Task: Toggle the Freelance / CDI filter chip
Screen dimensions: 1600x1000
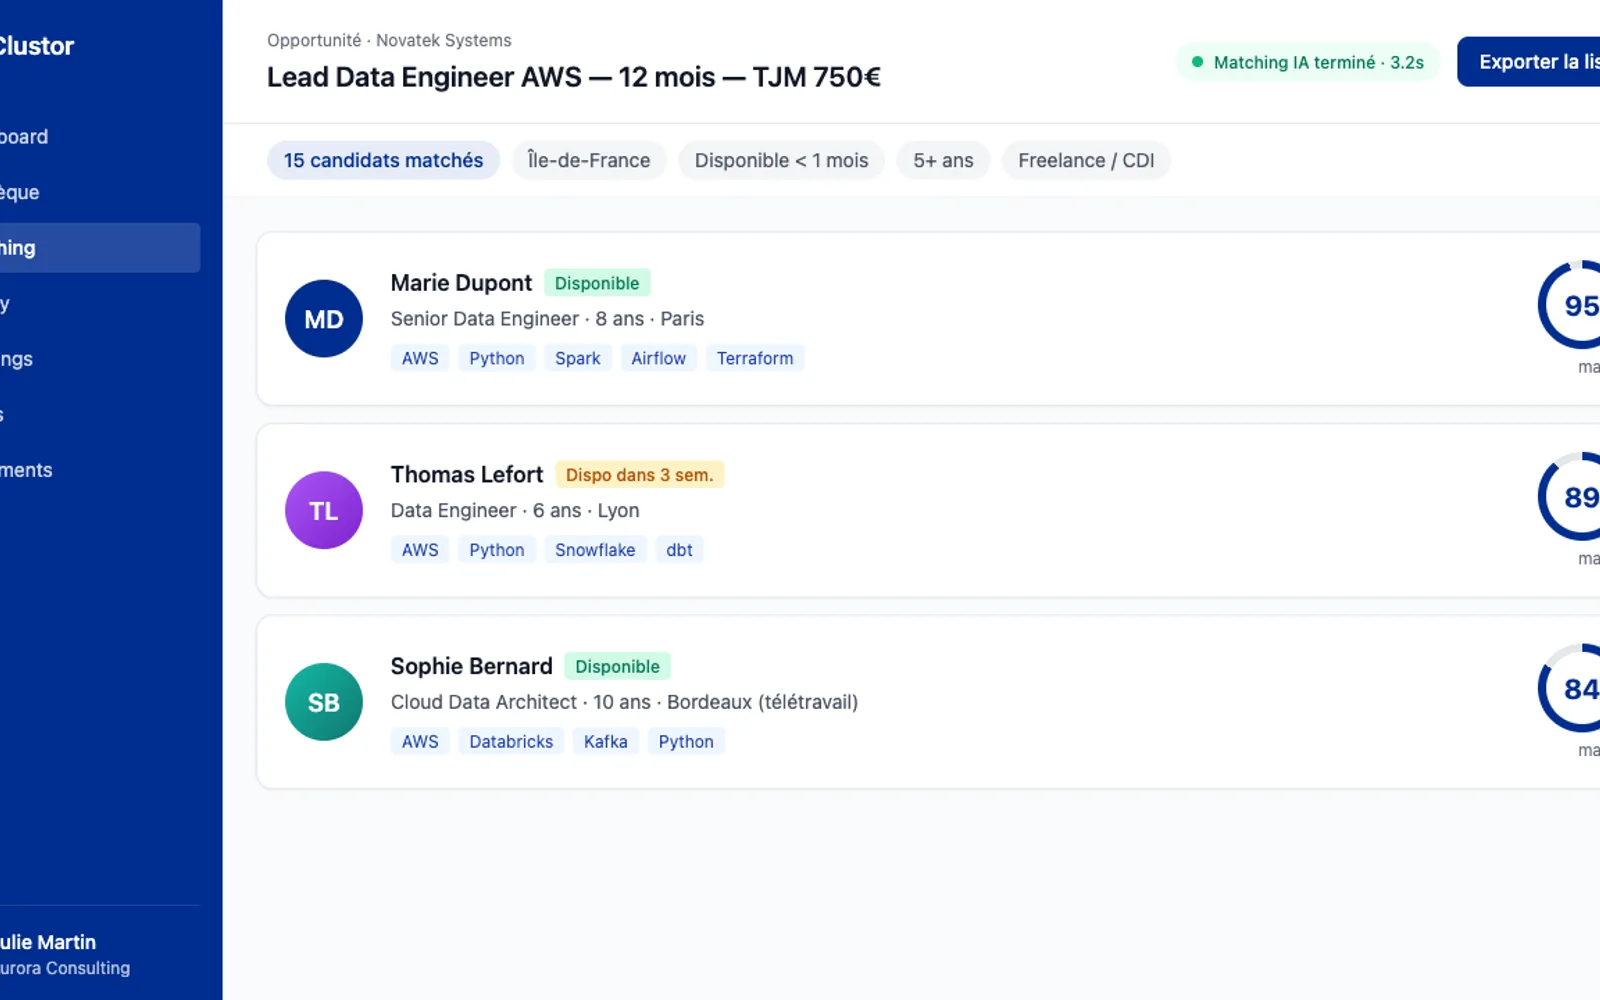Action: 1086,160
